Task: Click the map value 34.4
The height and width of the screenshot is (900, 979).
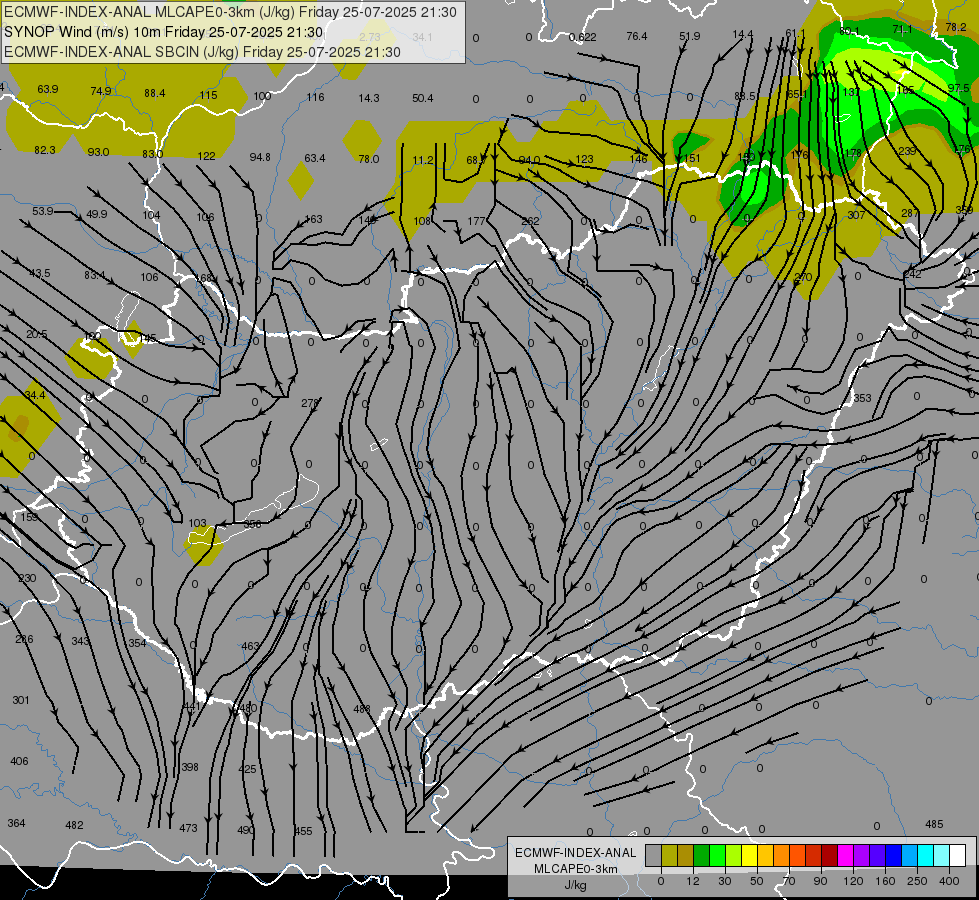Action: pyautogui.click(x=35, y=395)
